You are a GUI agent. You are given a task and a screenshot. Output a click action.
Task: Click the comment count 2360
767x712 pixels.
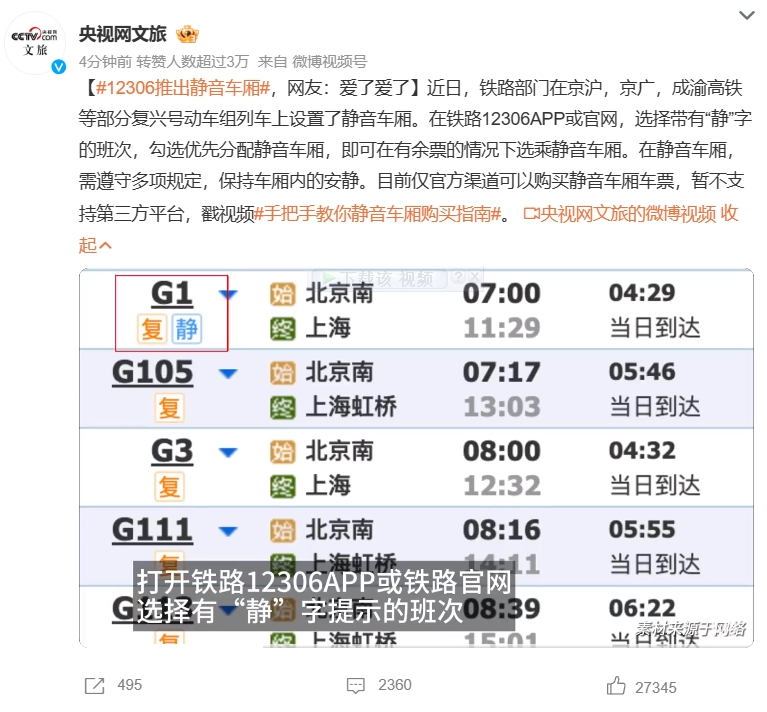395,685
